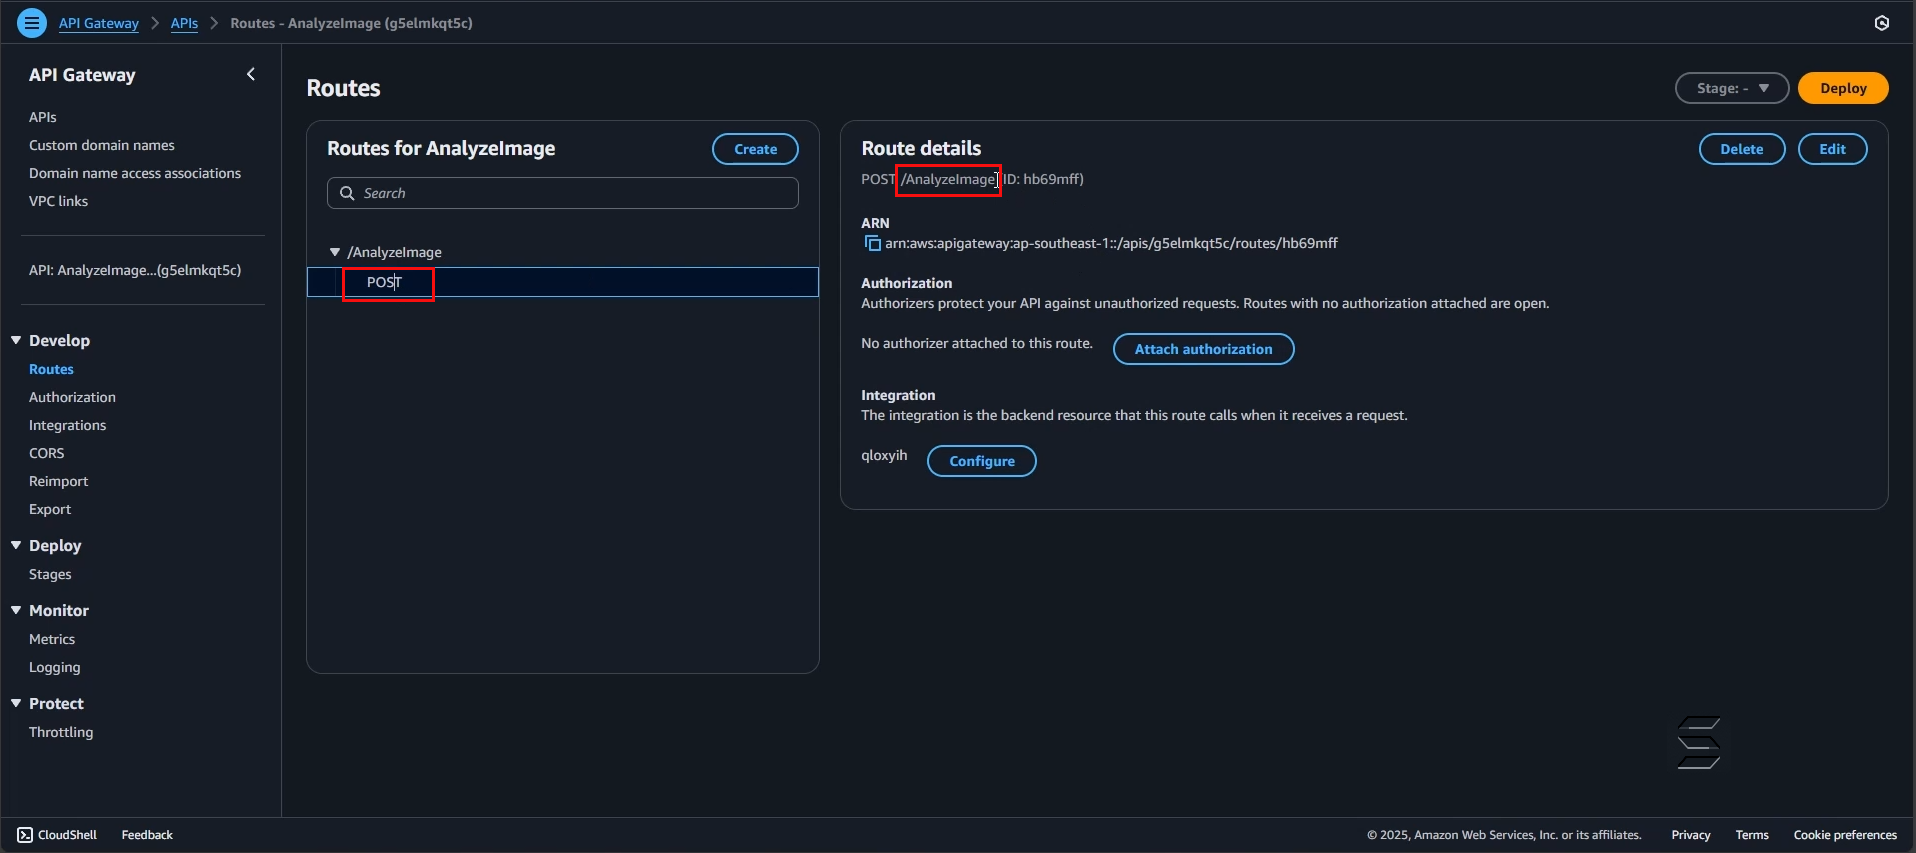Open Reimport page
The width and height of the screenshot is (1916, 853).
[x=58, y=481]
